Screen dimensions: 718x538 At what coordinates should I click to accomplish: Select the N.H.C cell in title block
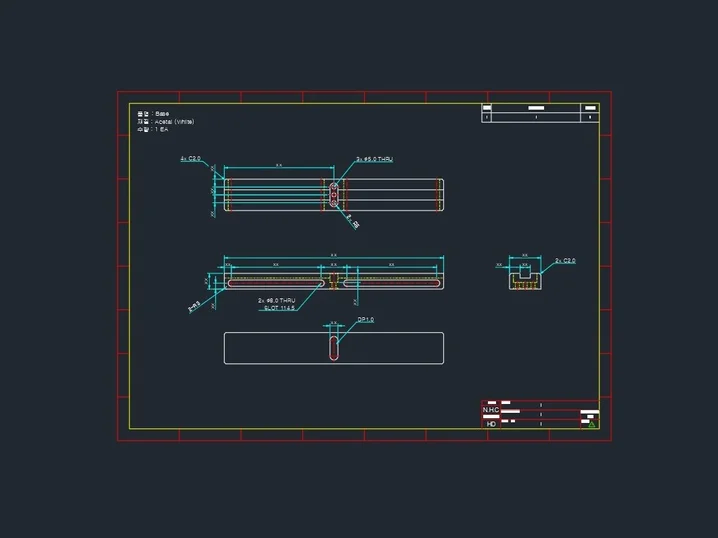491,410
